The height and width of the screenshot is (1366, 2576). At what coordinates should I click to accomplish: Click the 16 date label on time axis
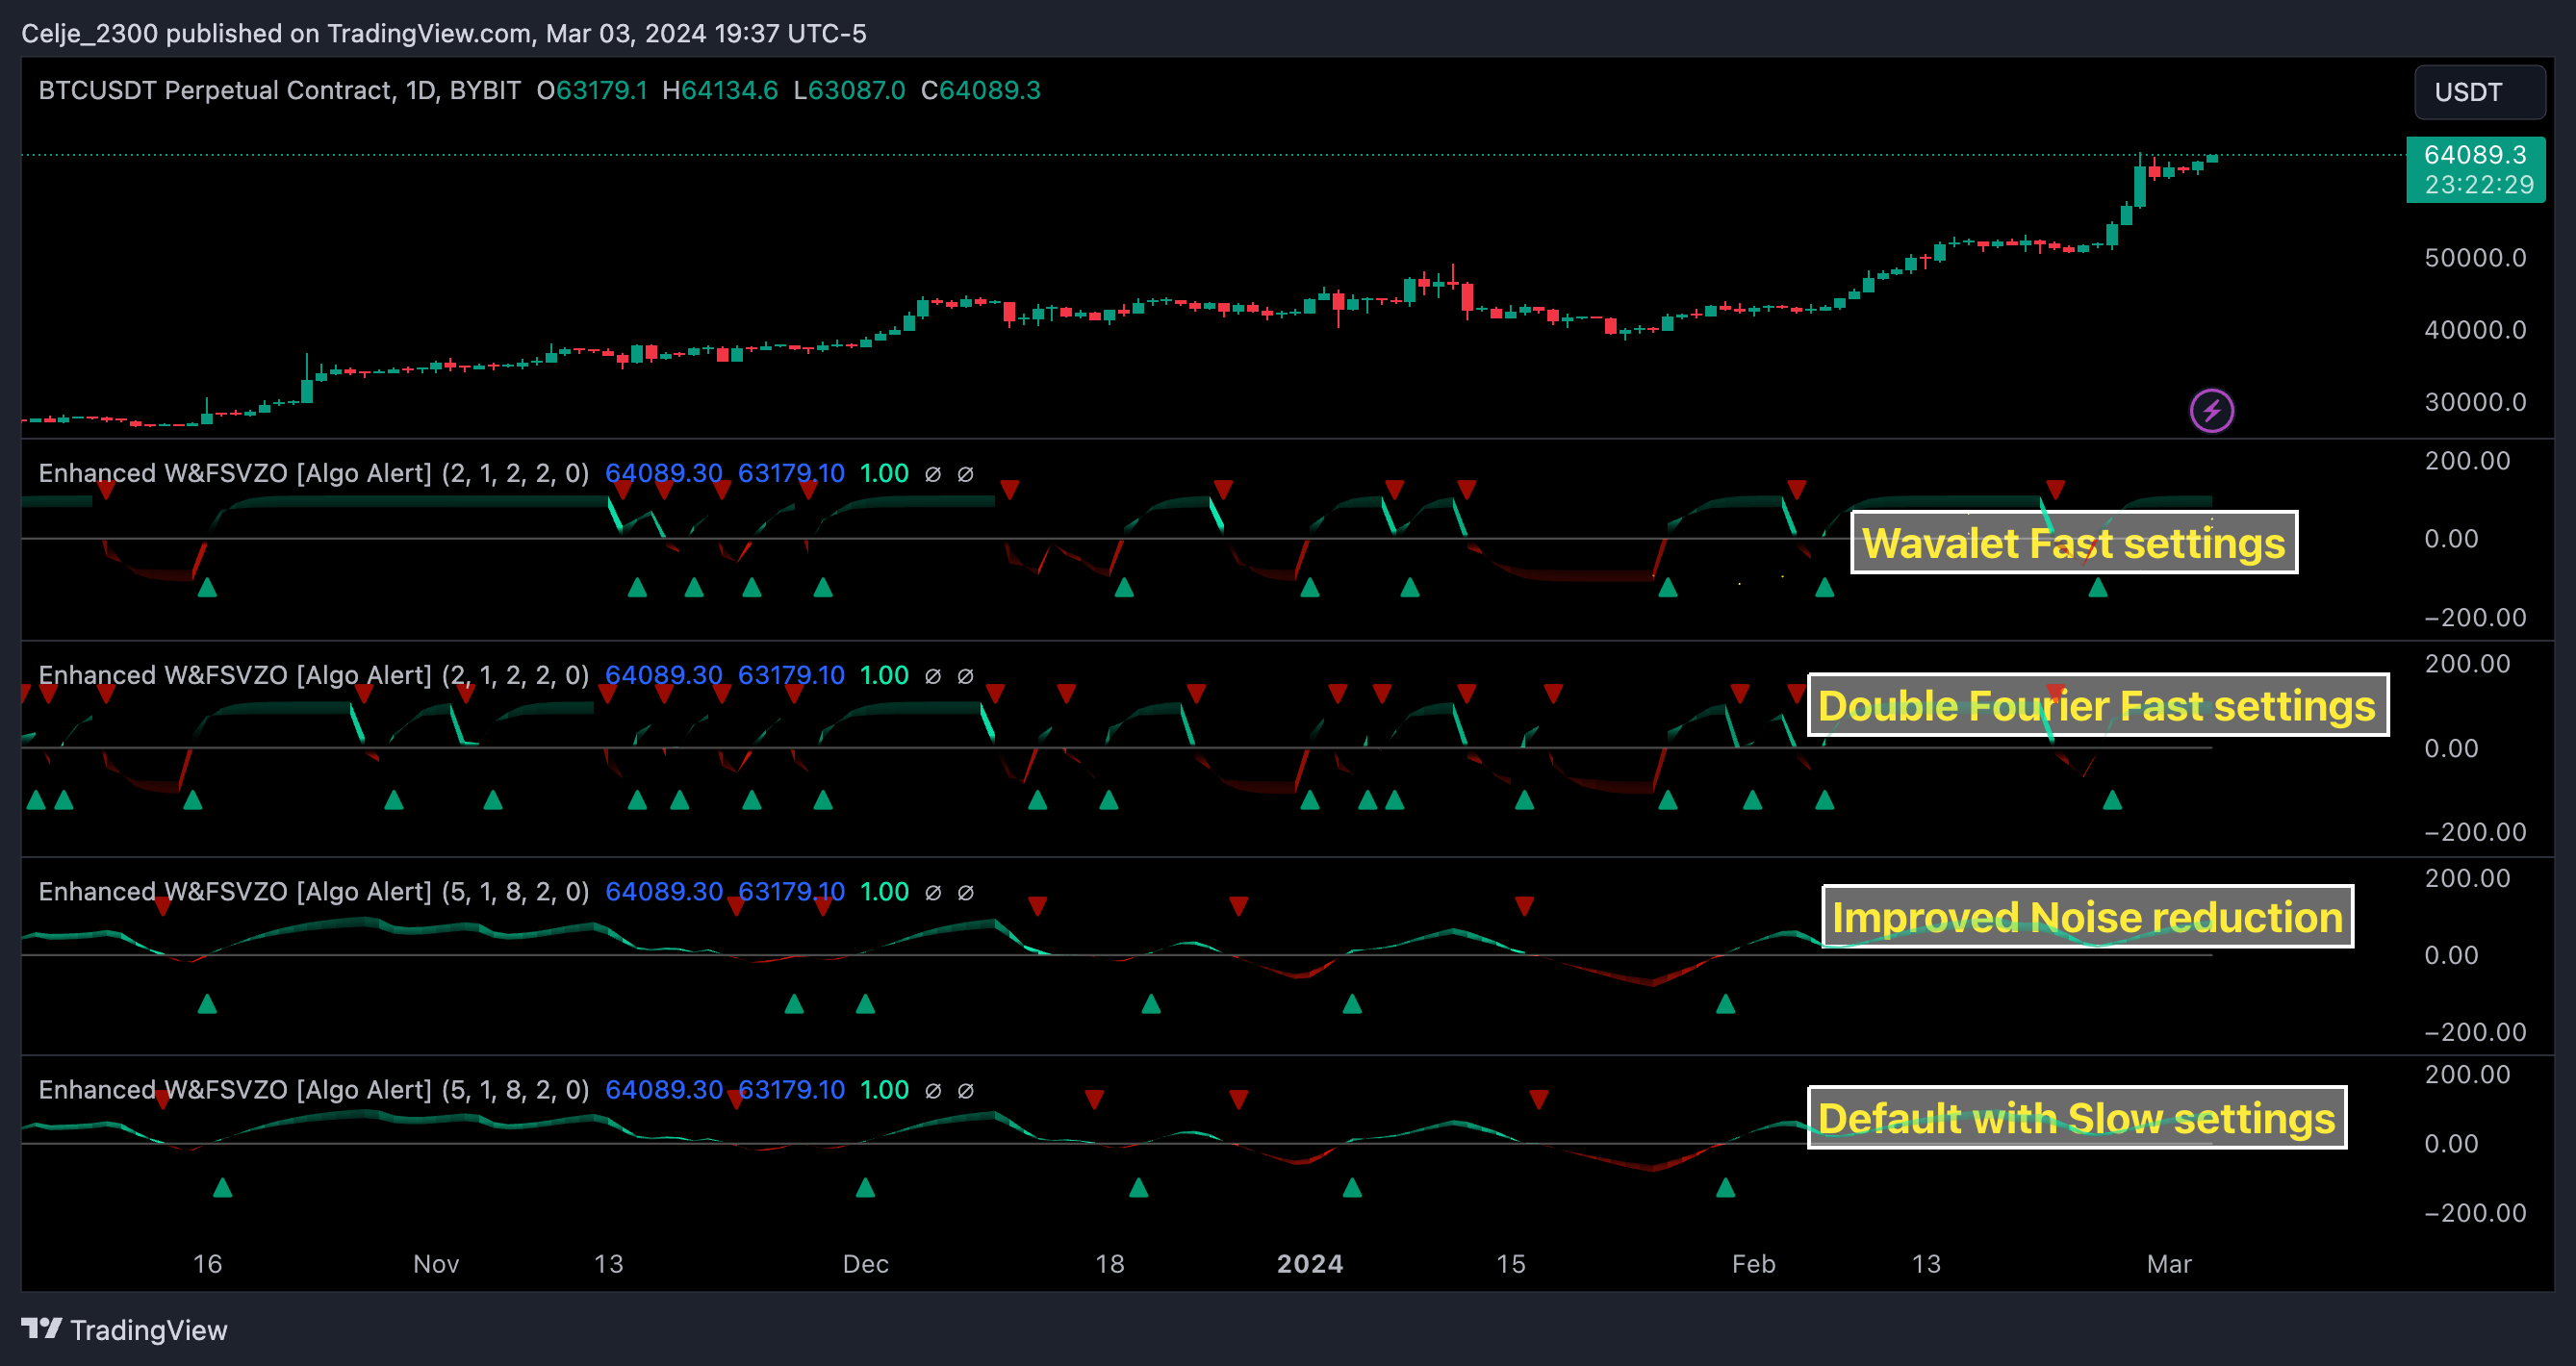pos(207,1264)
